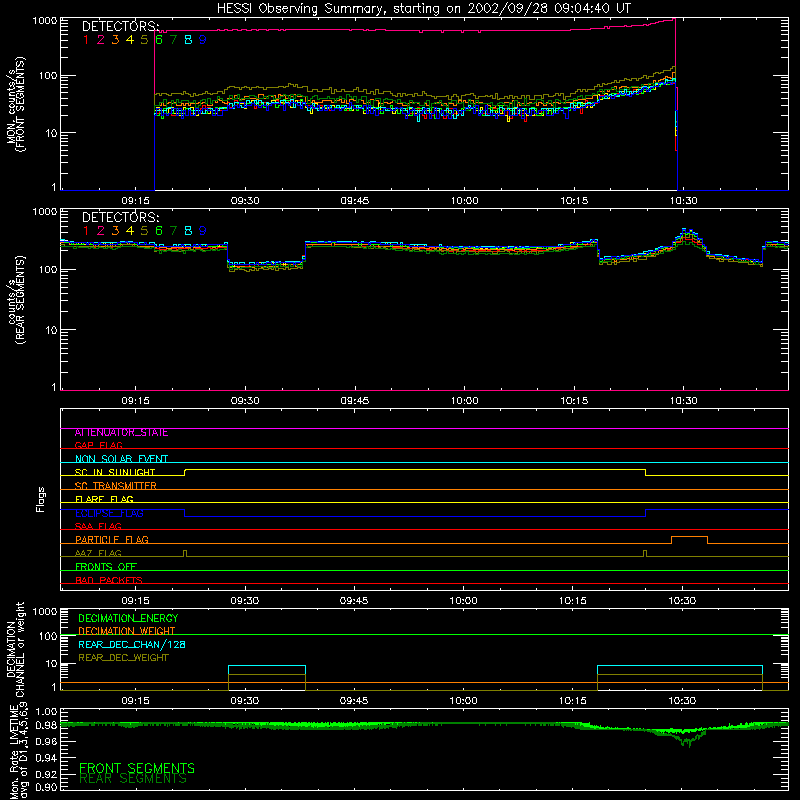Click the BAD_PACKETS flag label
800x800 pixels.
(x=109, y=580)
